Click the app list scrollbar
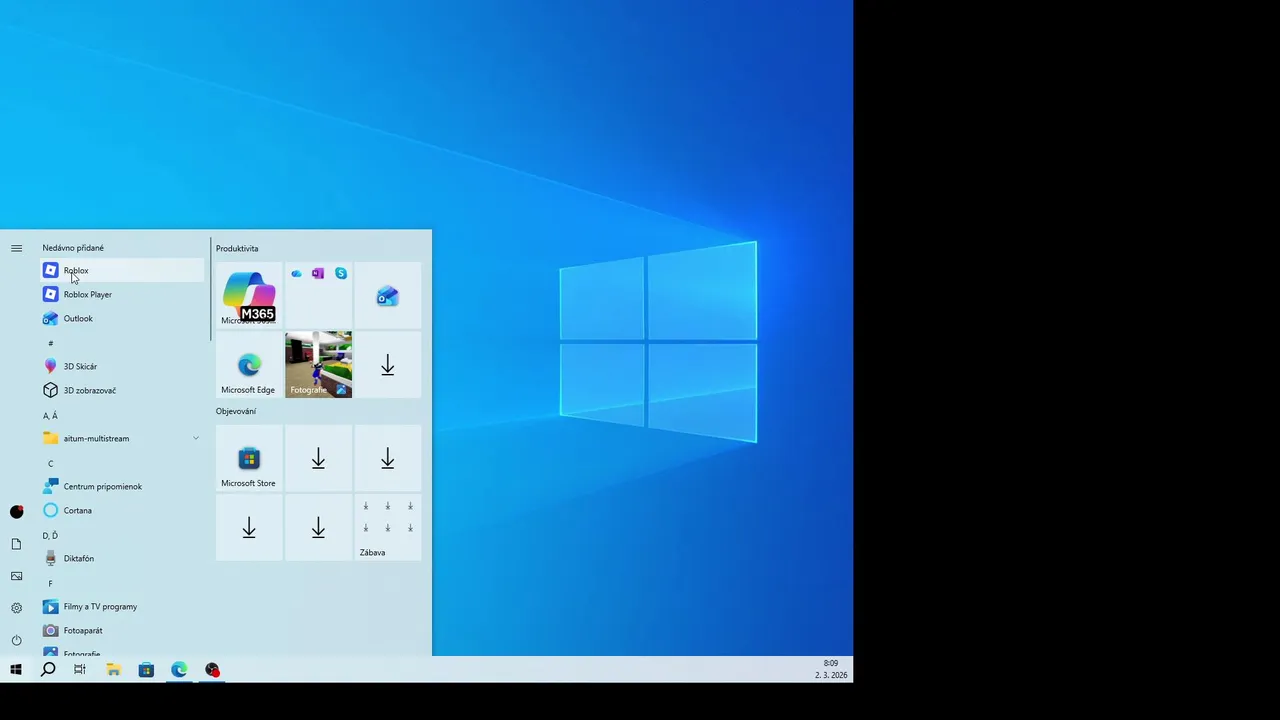The image size is (1280, 720). (x=211, y=290)
